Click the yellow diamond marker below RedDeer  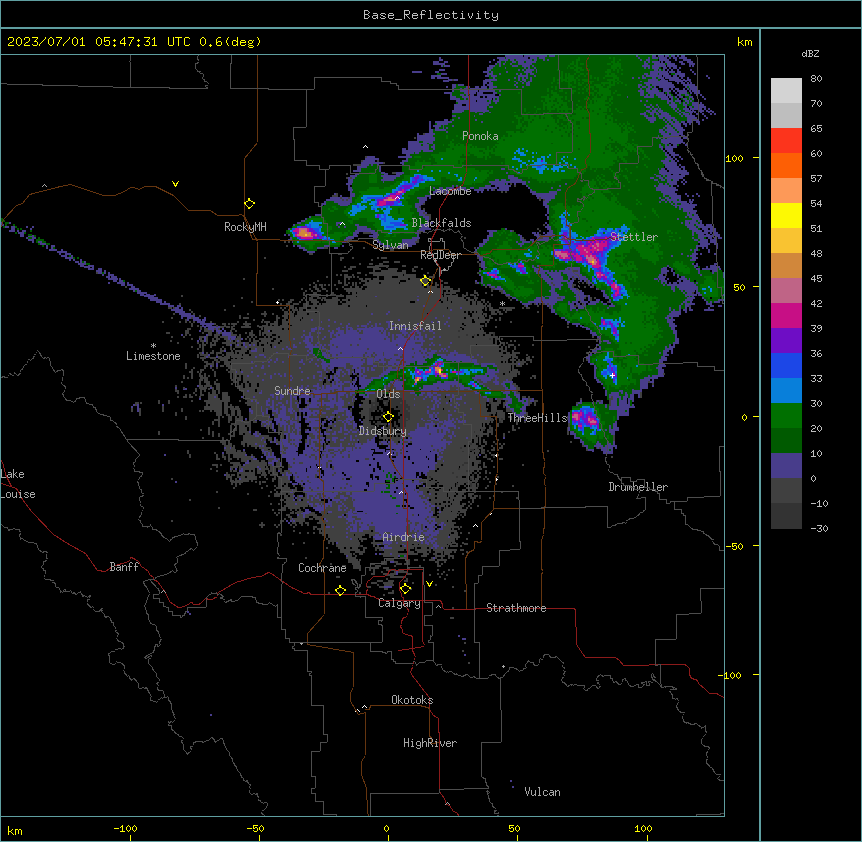click(x=426, y=281)
